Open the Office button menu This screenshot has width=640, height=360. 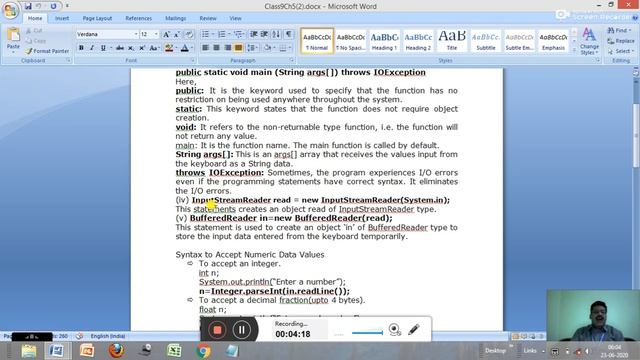(10, 10)
